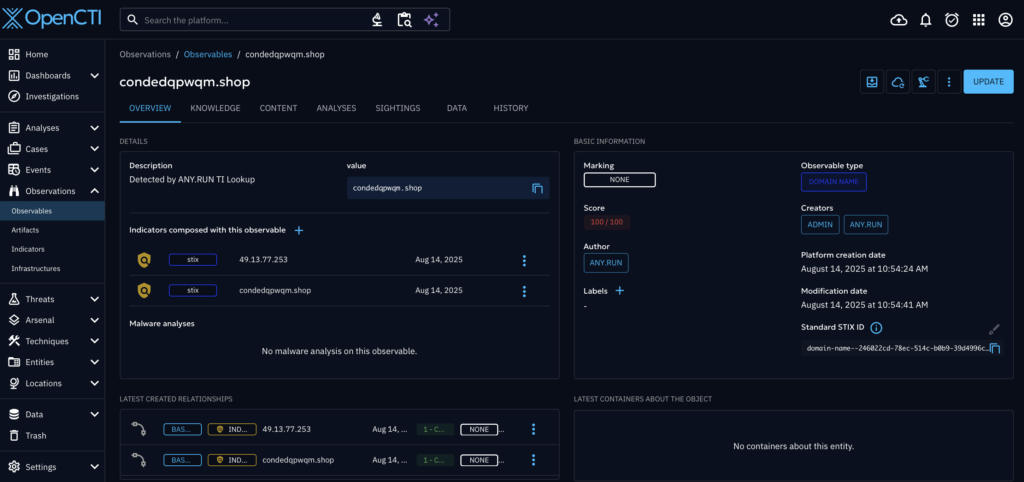Screen dimensions: 1024x482
Task: Click the pencil icon beside Standard STIX ID
Action: click(x=993, y=328)
